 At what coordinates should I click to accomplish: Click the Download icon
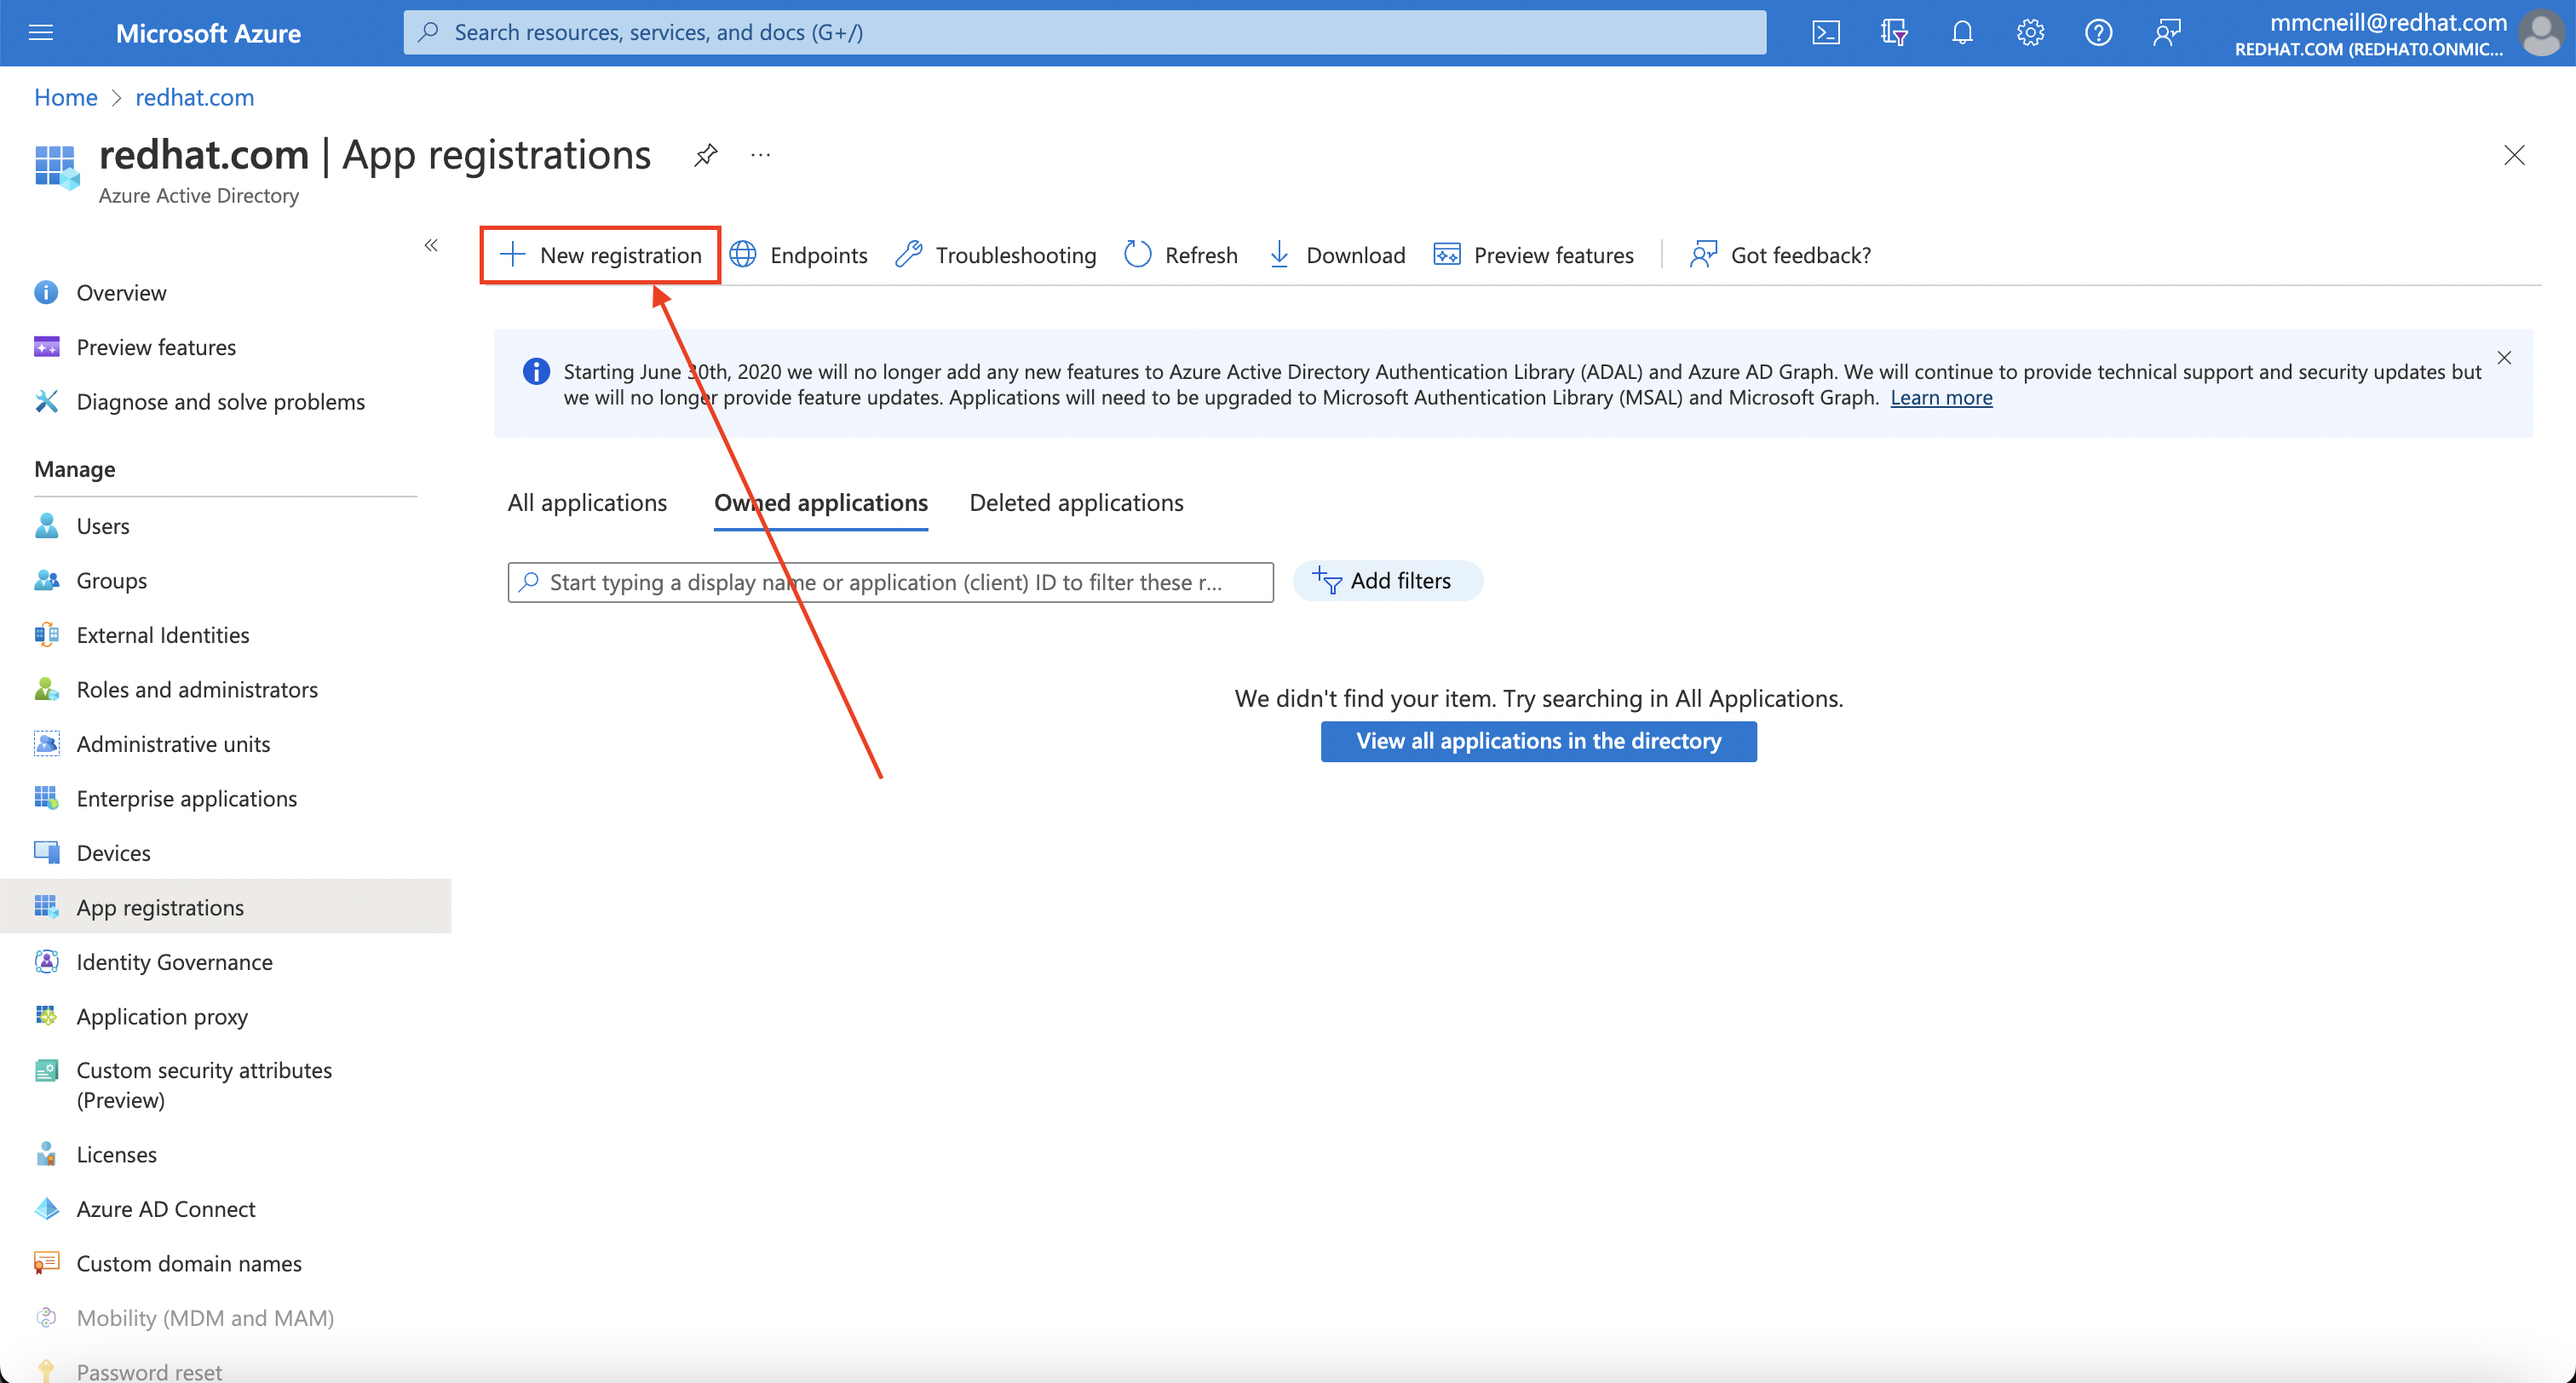[1281, 254]
